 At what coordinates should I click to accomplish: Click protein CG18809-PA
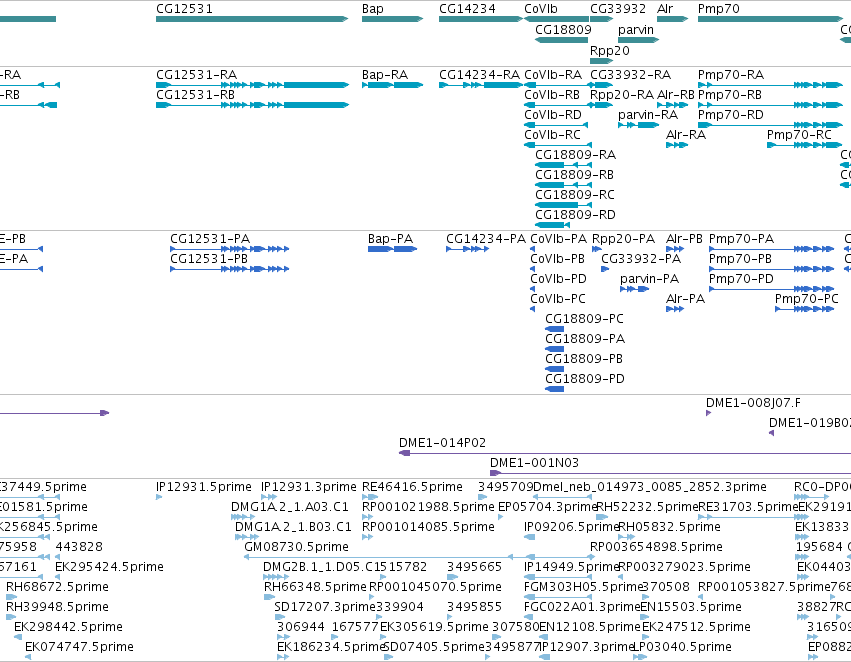585,339
